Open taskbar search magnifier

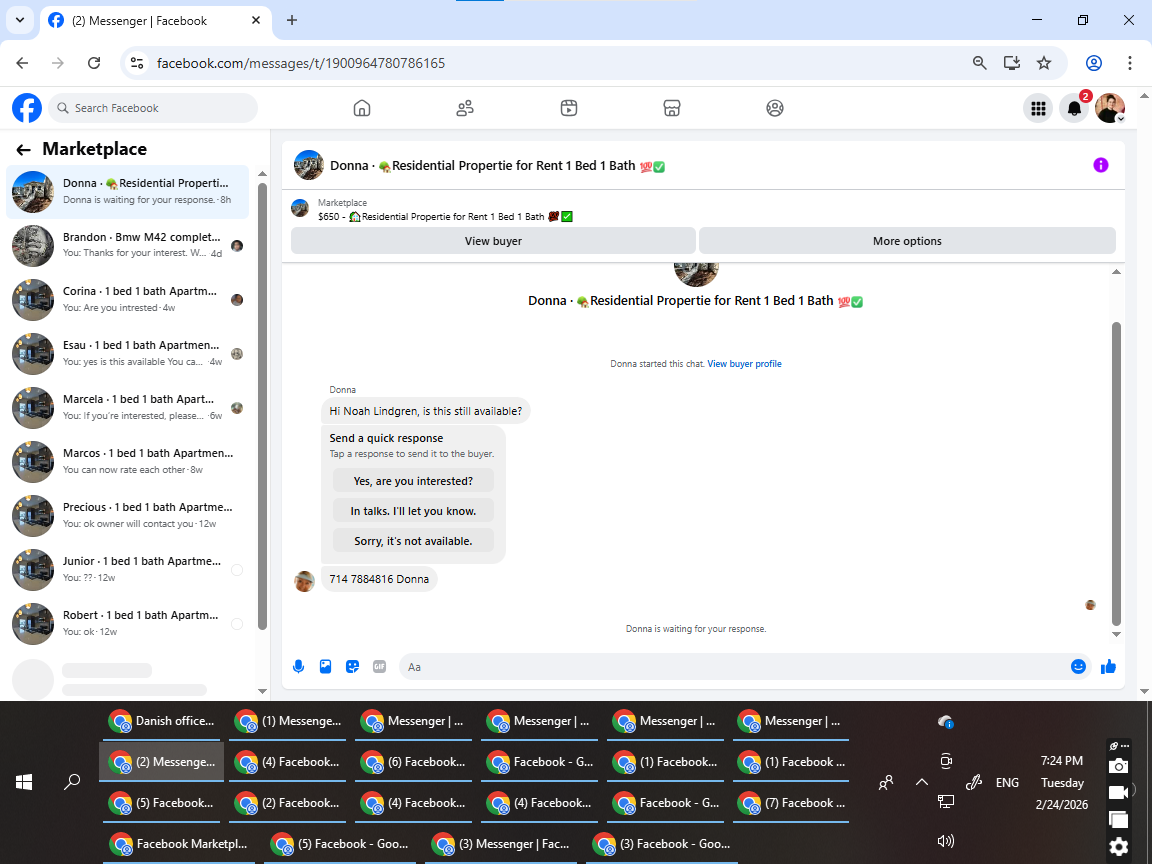[72, 782]
